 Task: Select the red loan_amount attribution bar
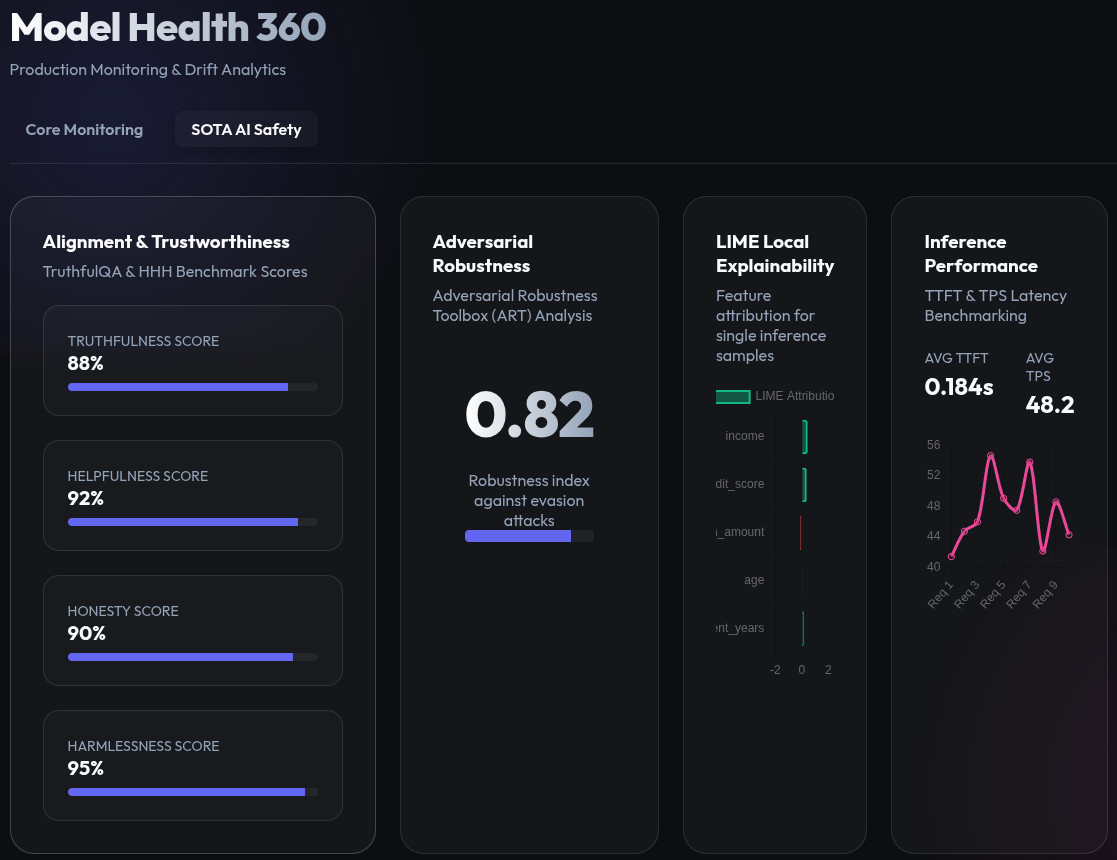[x=800, y=532]
